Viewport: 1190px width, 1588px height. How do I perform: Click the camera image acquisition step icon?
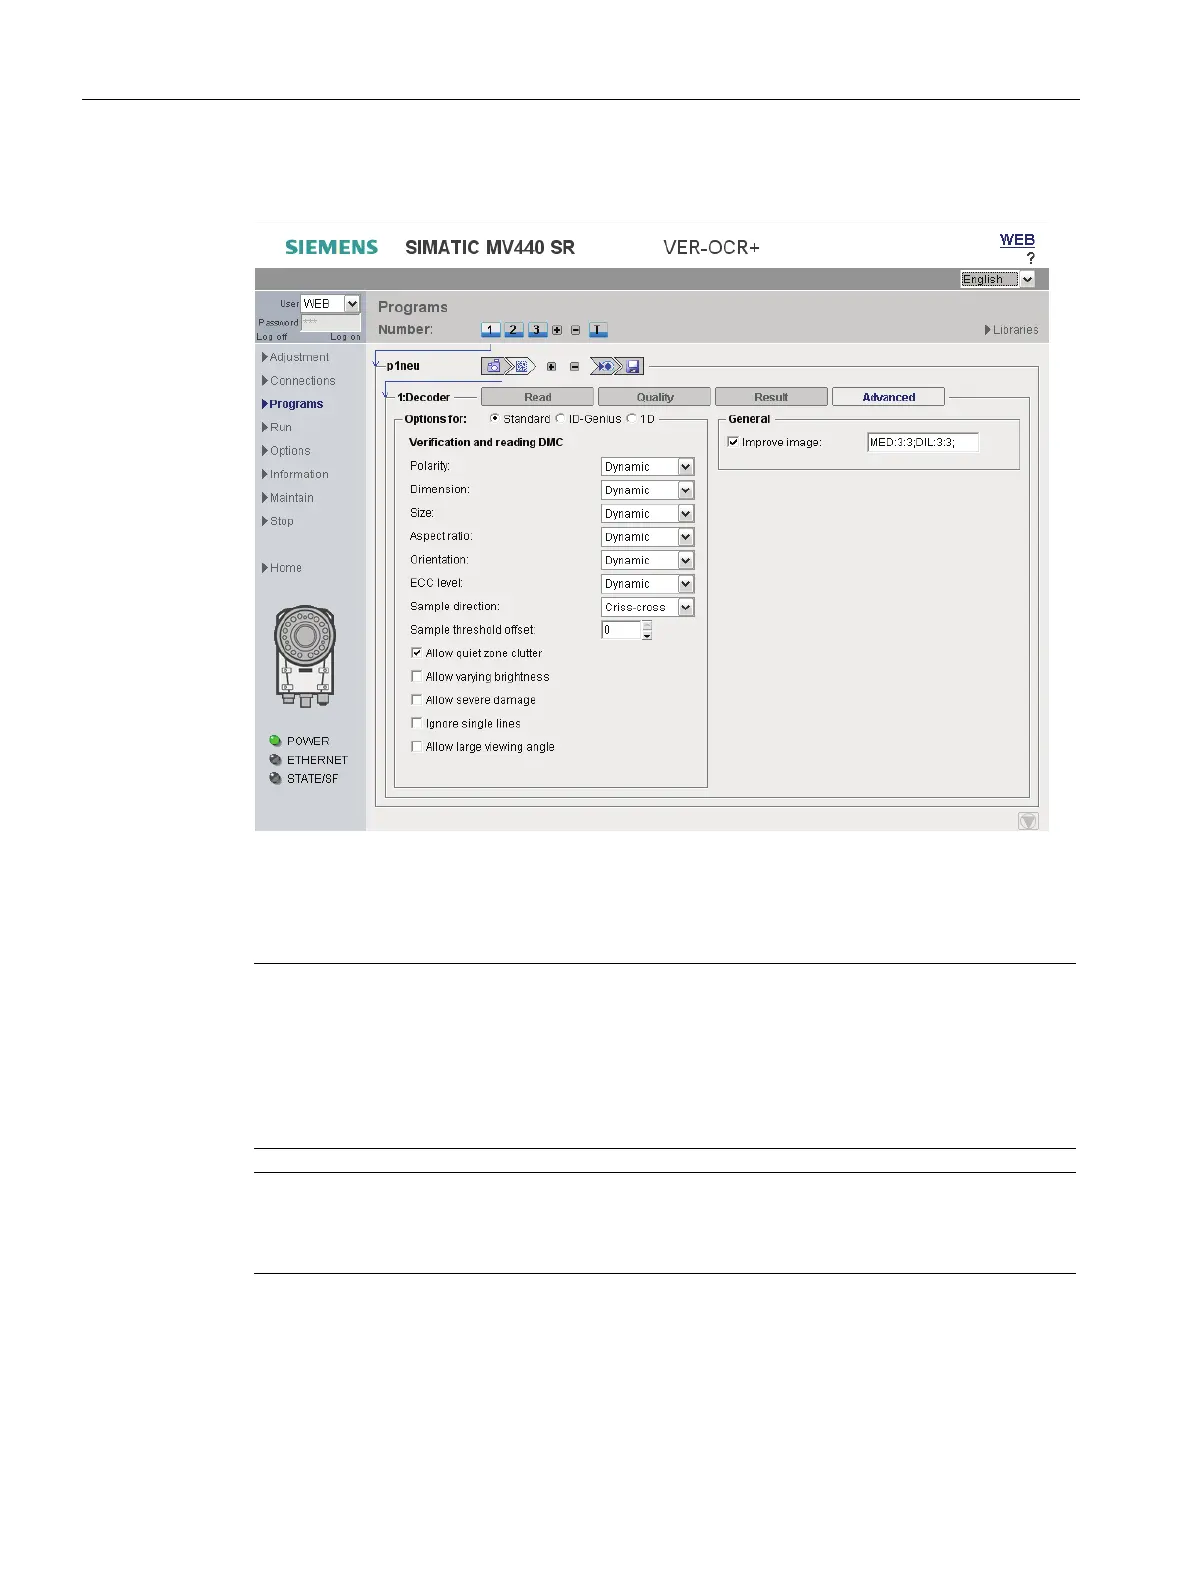pos(493,366)
